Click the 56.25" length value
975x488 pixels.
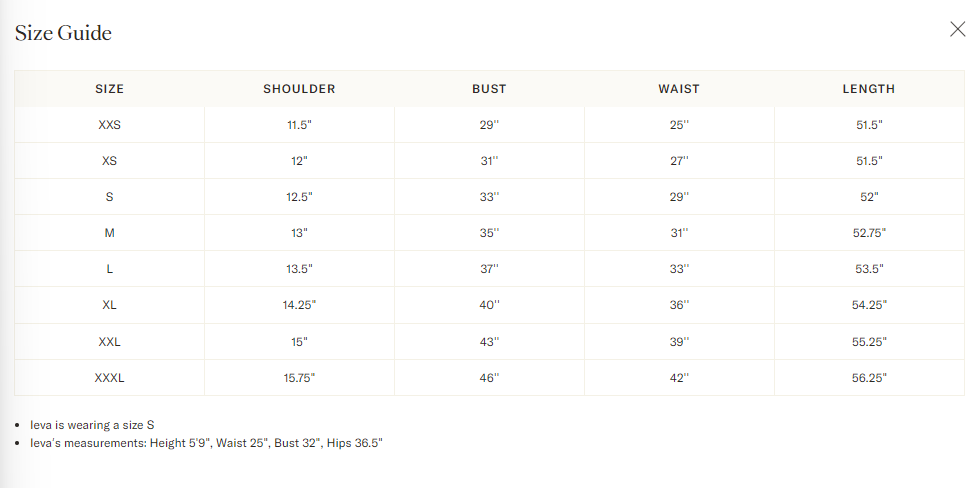[868, 378]
